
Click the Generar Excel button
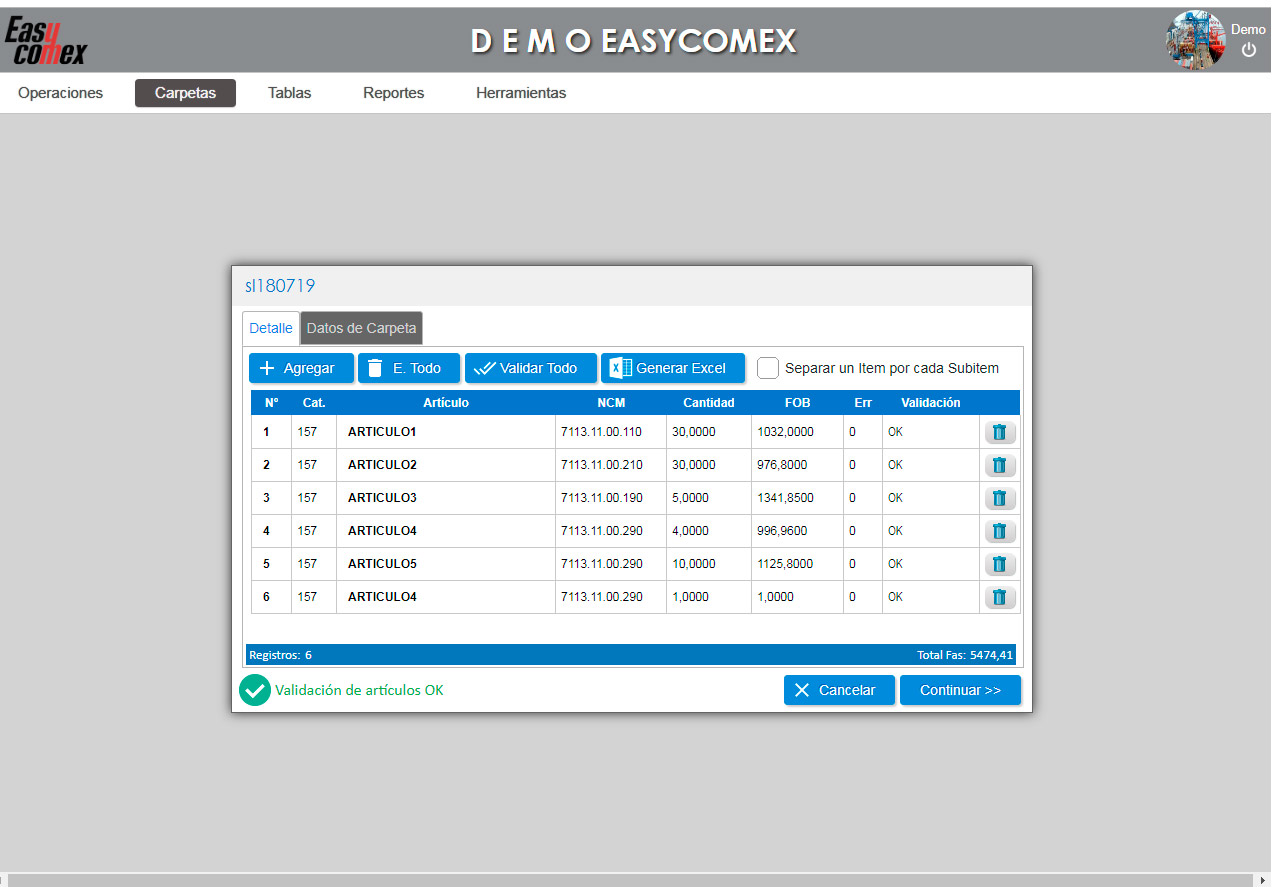point(672,368)
